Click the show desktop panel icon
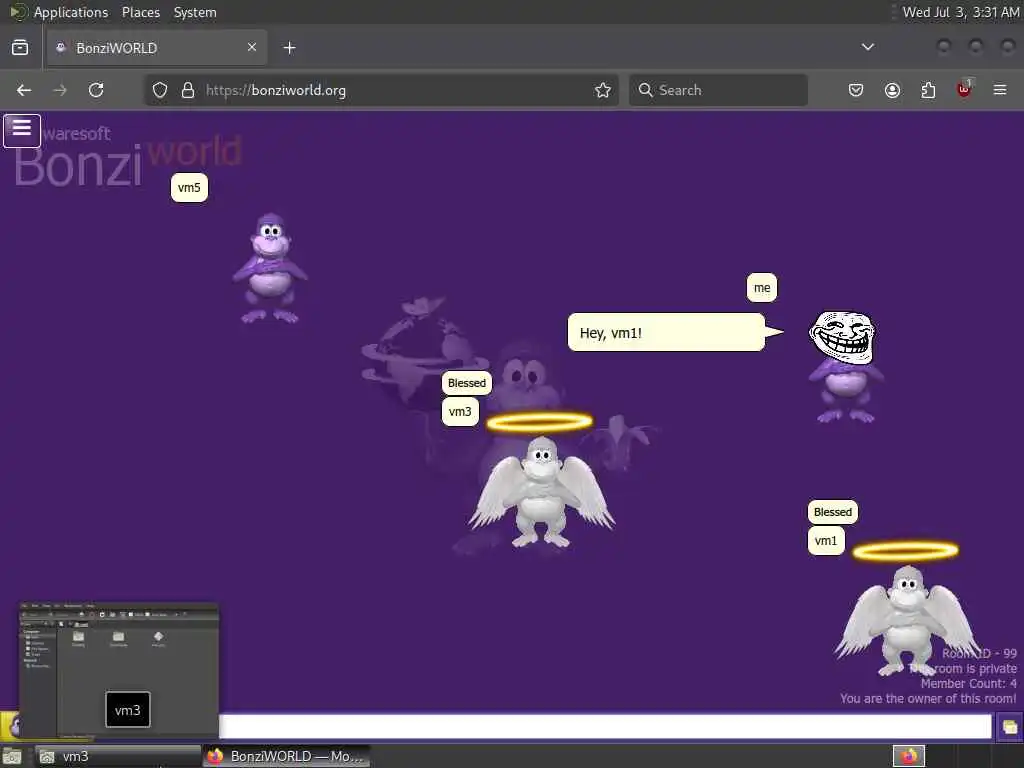1024x768 pixels. 12,757
